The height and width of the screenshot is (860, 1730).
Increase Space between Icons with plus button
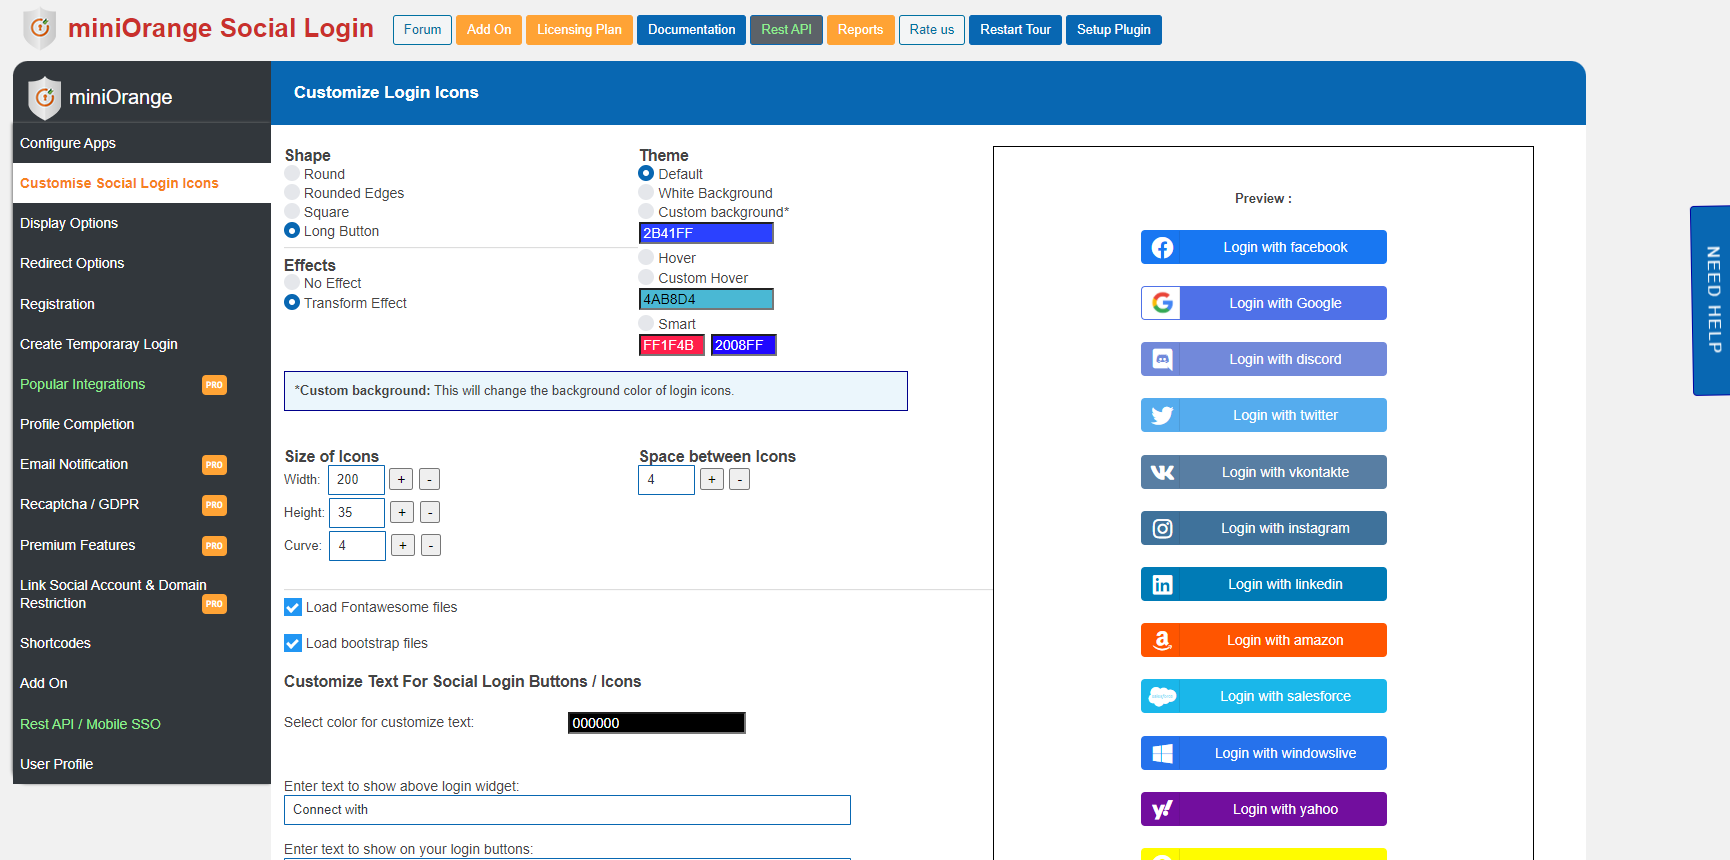[712, 480]
